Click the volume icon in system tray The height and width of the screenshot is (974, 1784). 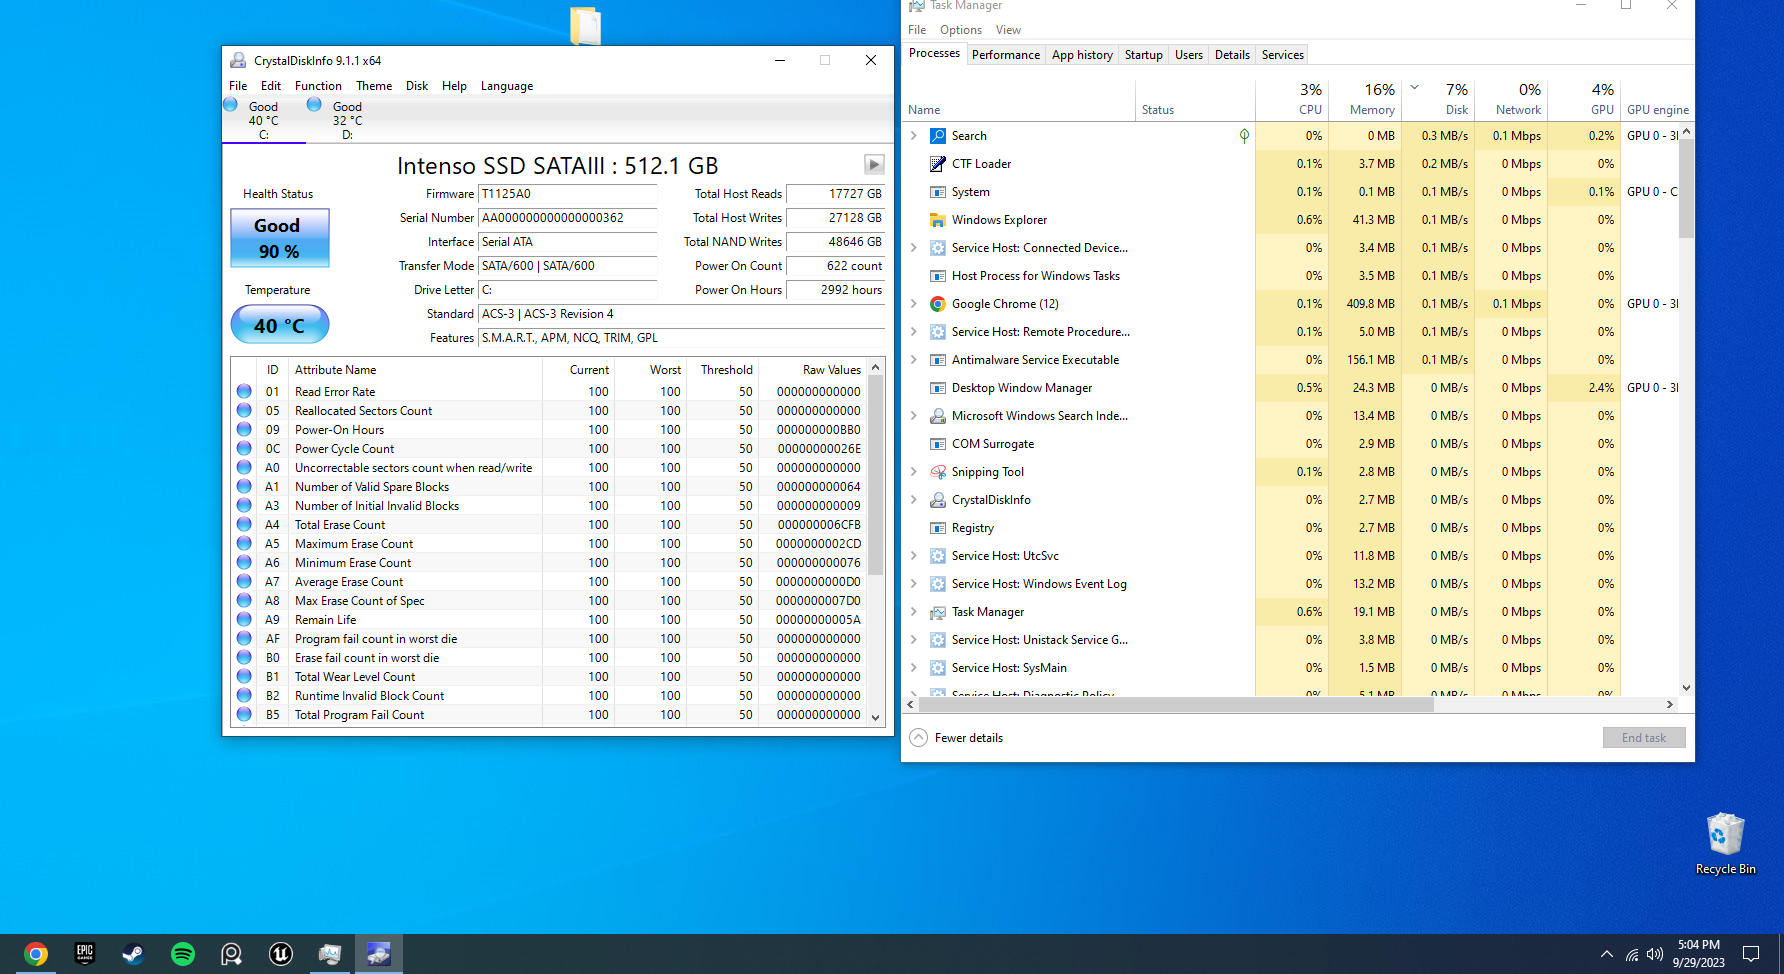click(x=1655, y=954)
